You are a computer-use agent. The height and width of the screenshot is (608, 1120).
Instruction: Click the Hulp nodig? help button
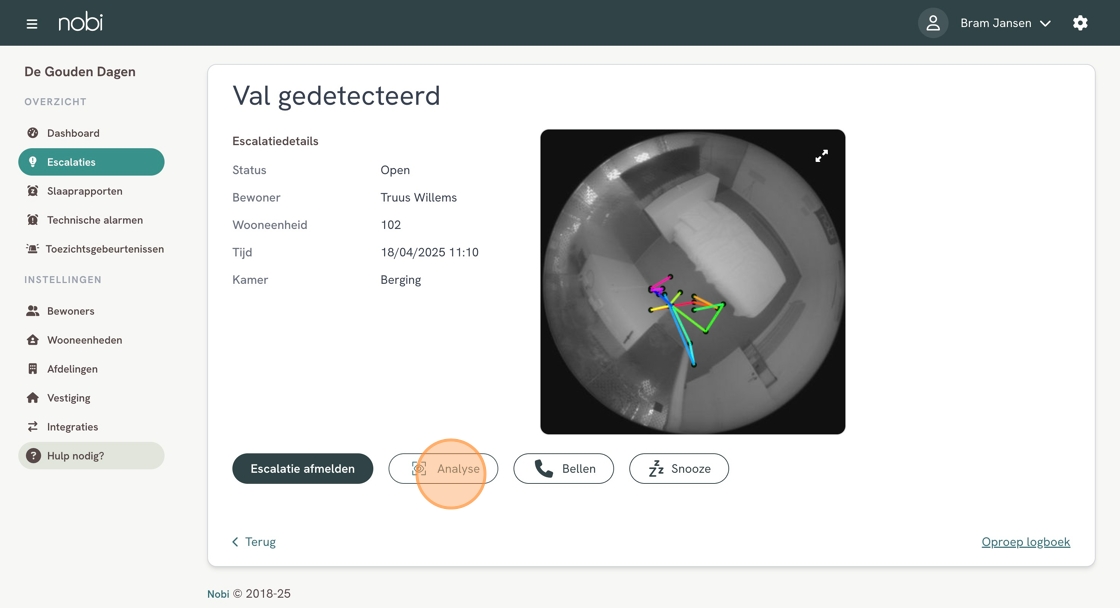coord(91,456)
